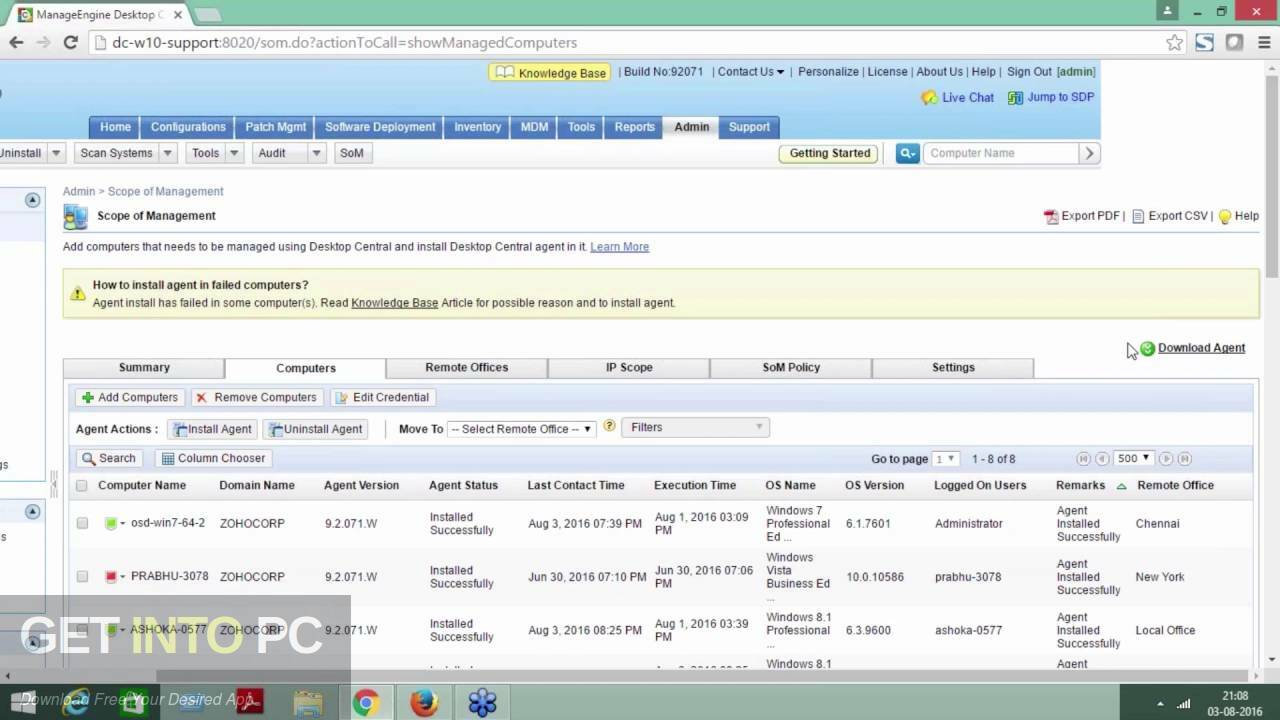This screenshot has height=720, width=1280.
Task: Switch to the Summary tab
Action: (x=144, y=368)
